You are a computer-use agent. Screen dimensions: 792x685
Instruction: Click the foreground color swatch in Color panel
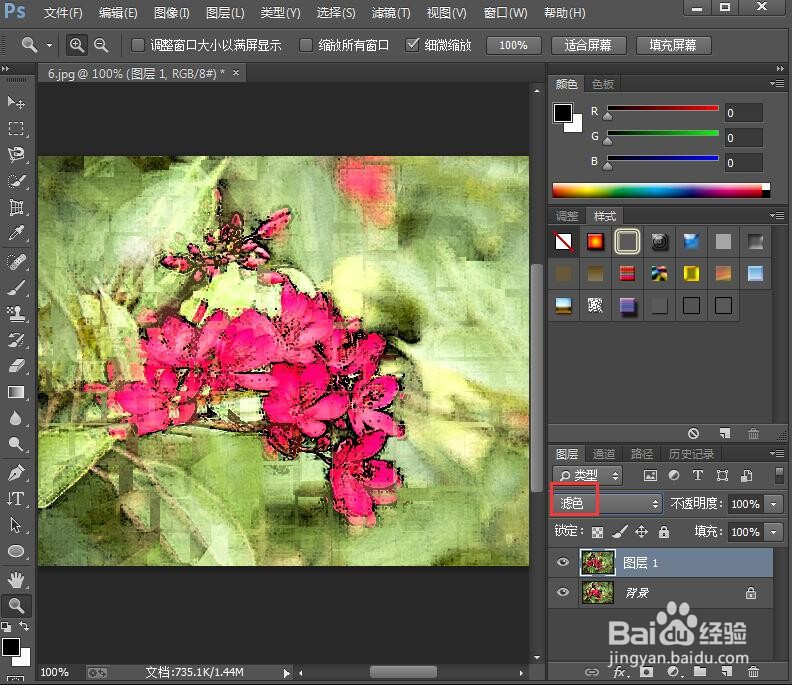pyautogui.click(x=563, y=113)
